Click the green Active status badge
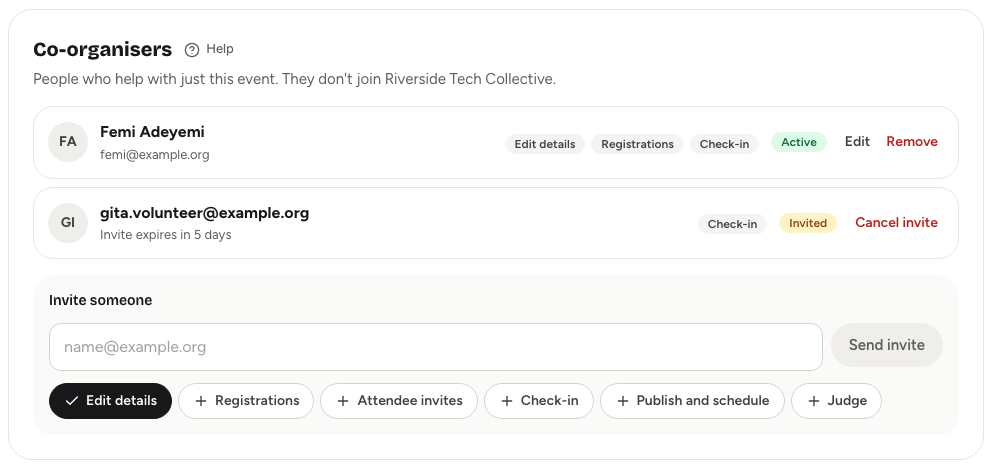Image resolution: width=992 pixels, height=468 pixels. [x=799, y=142]
